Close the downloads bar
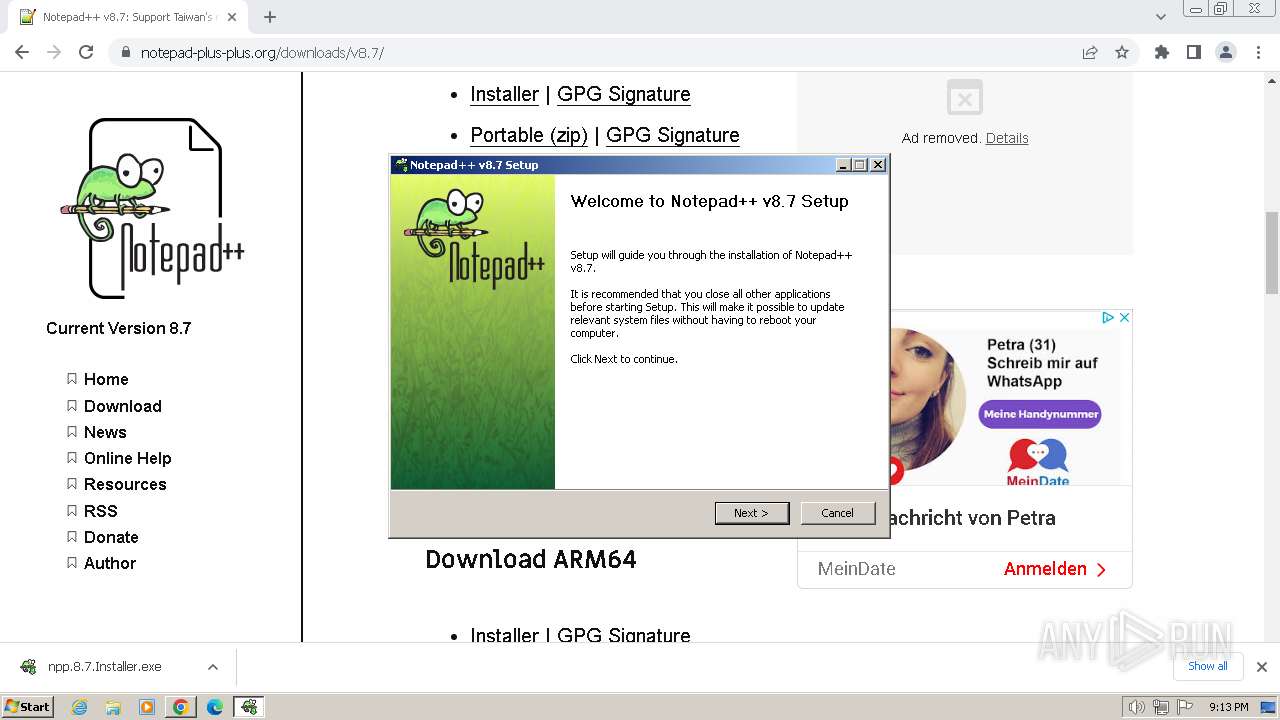 coord(1262,667)
